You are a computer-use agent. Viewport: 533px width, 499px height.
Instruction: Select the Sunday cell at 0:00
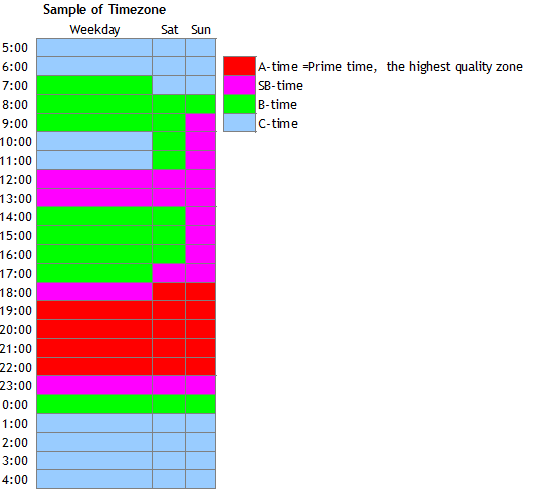click(x=201, y=404)
